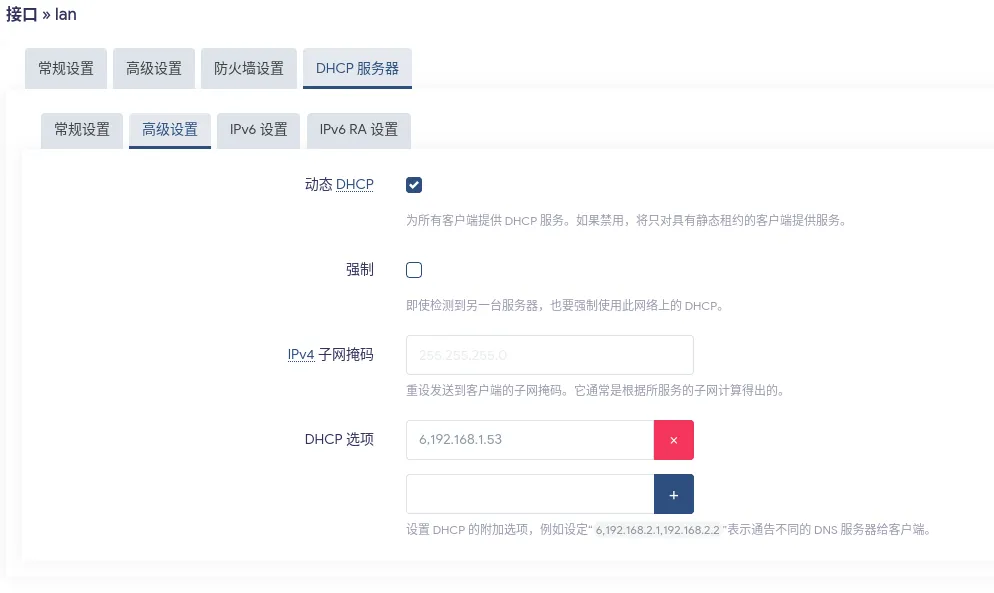Image resolution: width=994 pixels, height=593 pixels.
Task: Open the top-level 常规设置 tab
Action: click(x=66, y=68)
